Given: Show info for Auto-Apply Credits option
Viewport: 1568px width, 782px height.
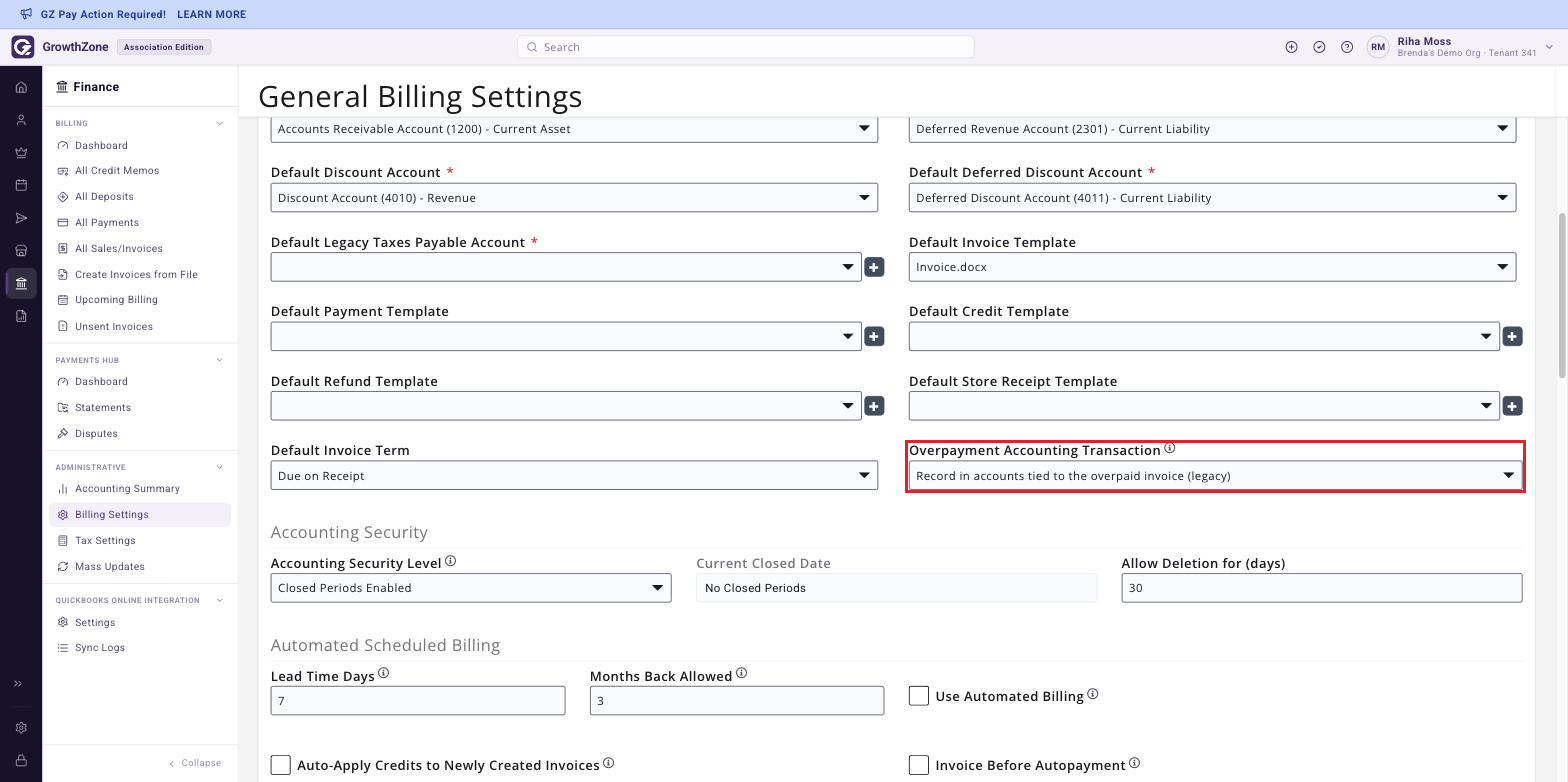Looking at the screenshot, I should tap(608, 763).
